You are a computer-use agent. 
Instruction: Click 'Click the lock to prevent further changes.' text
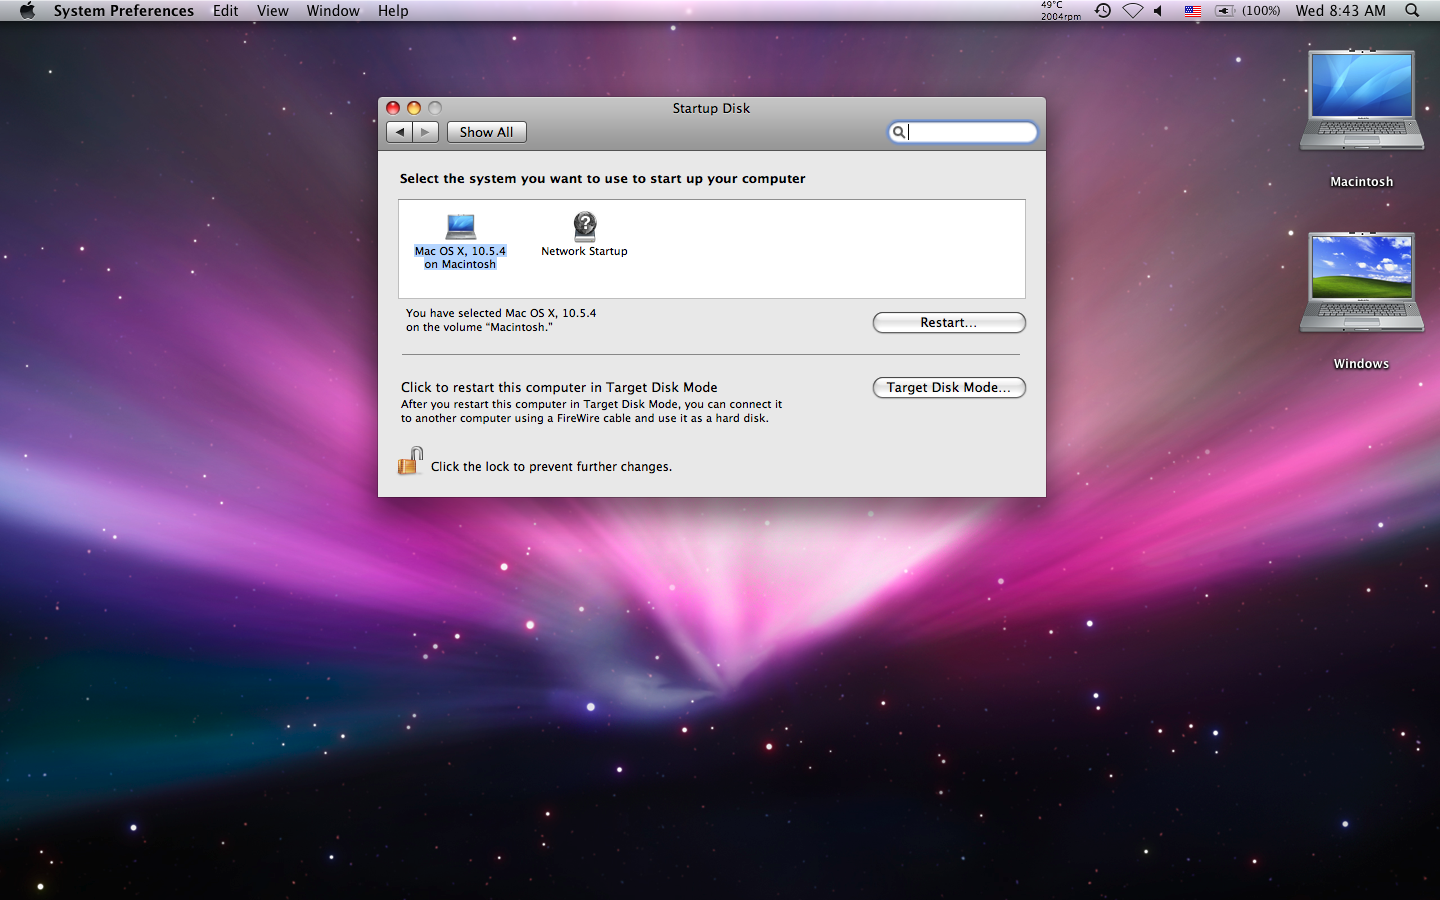[551, 467]
